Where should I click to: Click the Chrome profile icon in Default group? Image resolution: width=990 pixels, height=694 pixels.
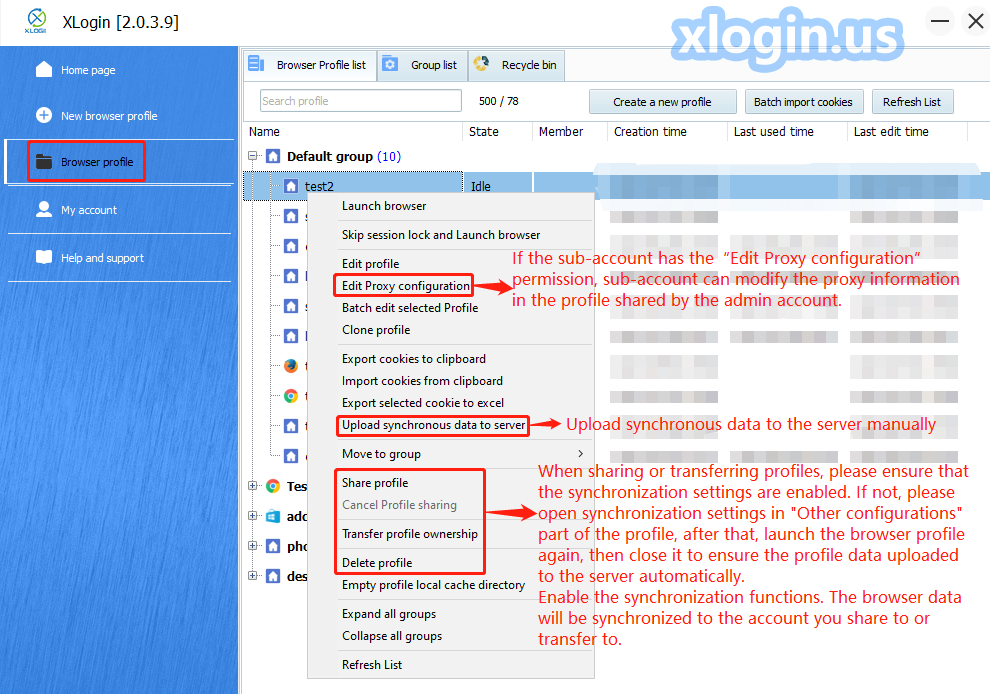pyautogui.click(x=290, y=396)
